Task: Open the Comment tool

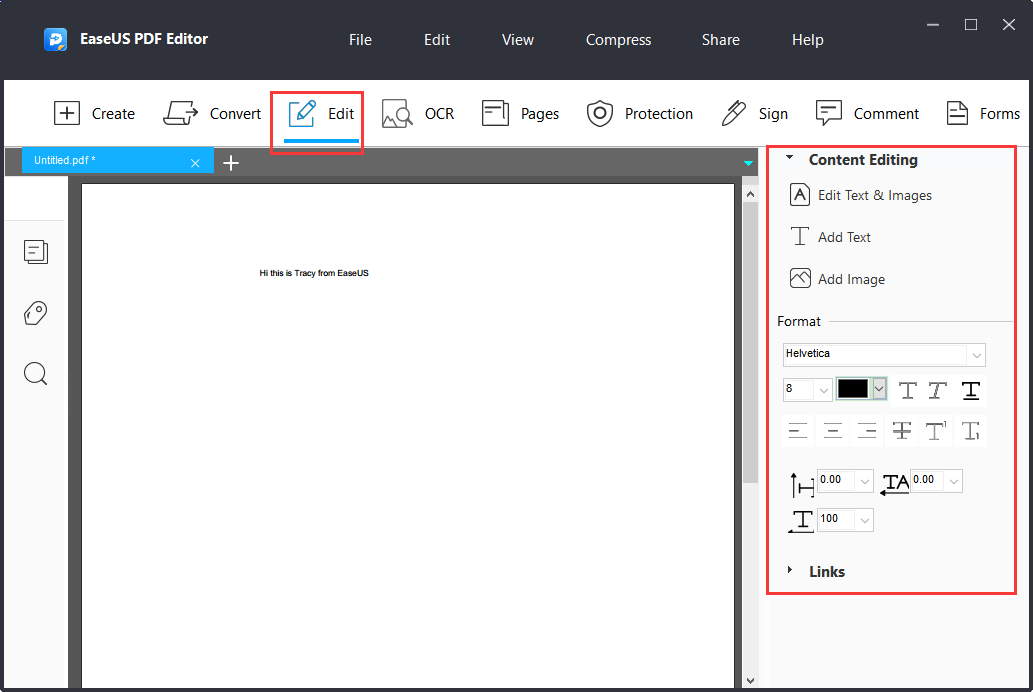Action: (x=867, y=113)
